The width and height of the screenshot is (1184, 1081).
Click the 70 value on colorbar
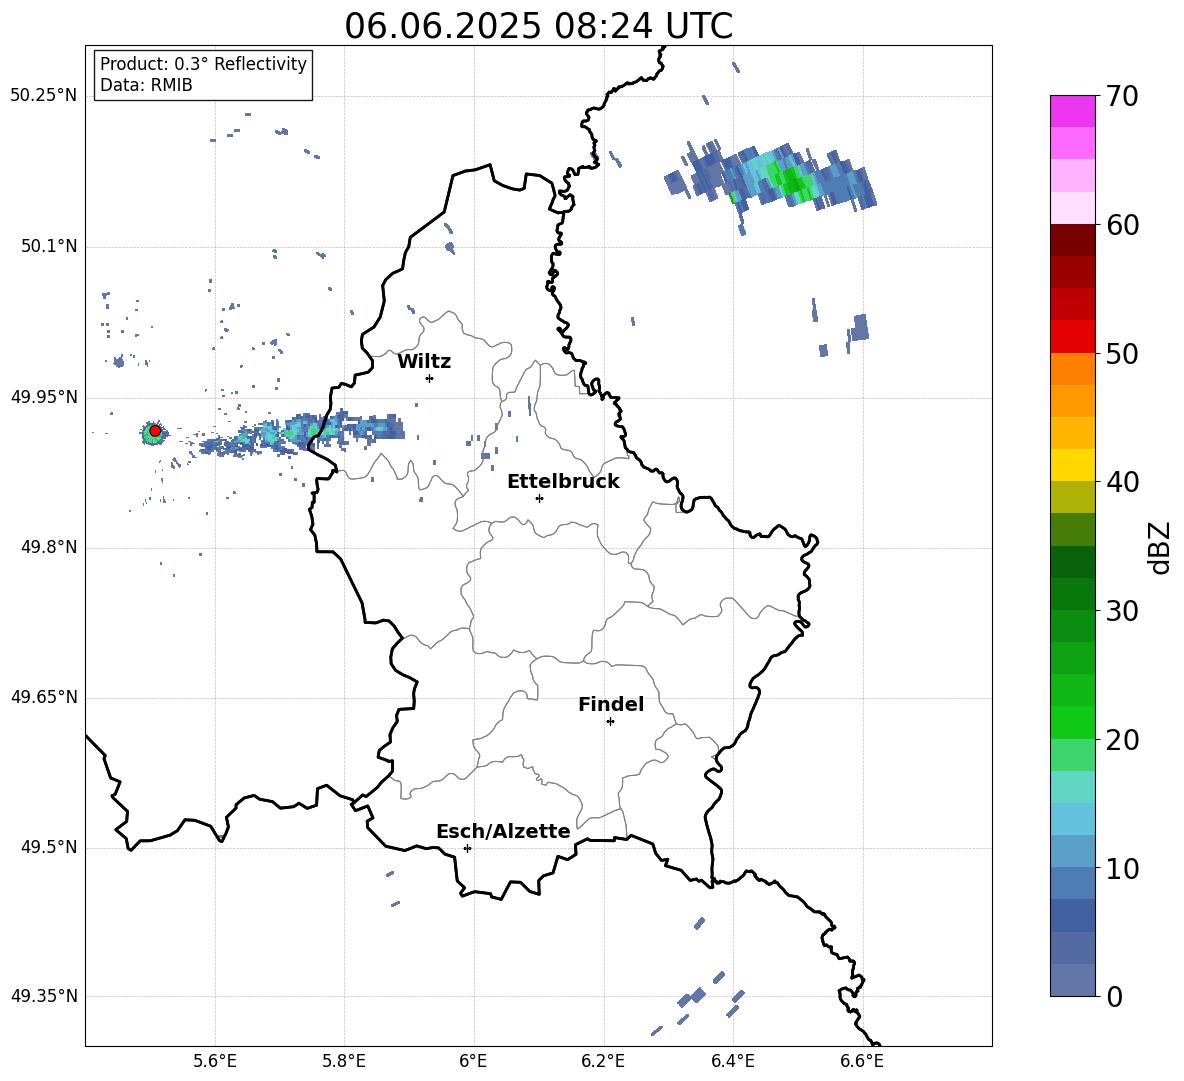1121,97
